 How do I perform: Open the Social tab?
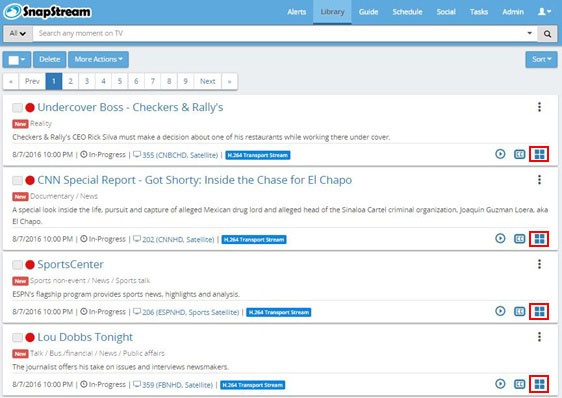(446, 12)
